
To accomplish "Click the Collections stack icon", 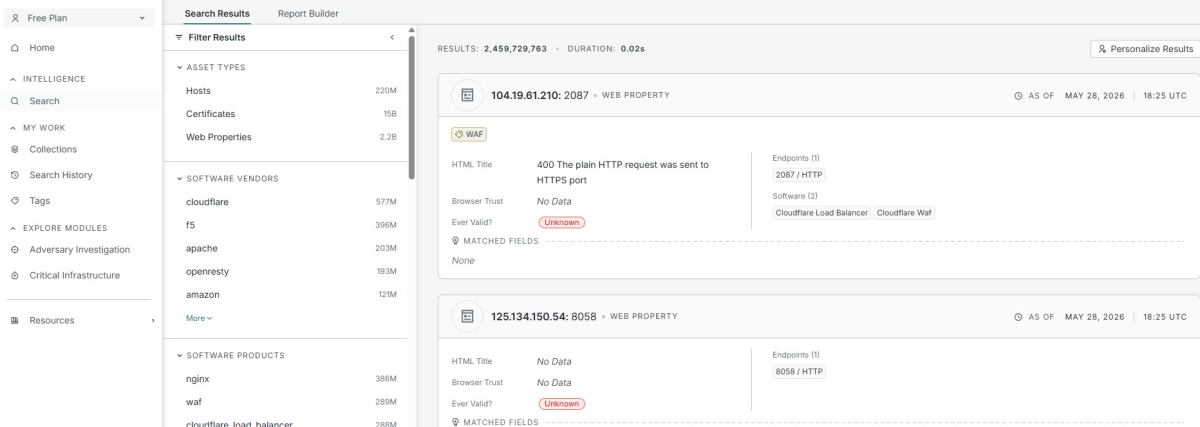I will tap(15, 149).
